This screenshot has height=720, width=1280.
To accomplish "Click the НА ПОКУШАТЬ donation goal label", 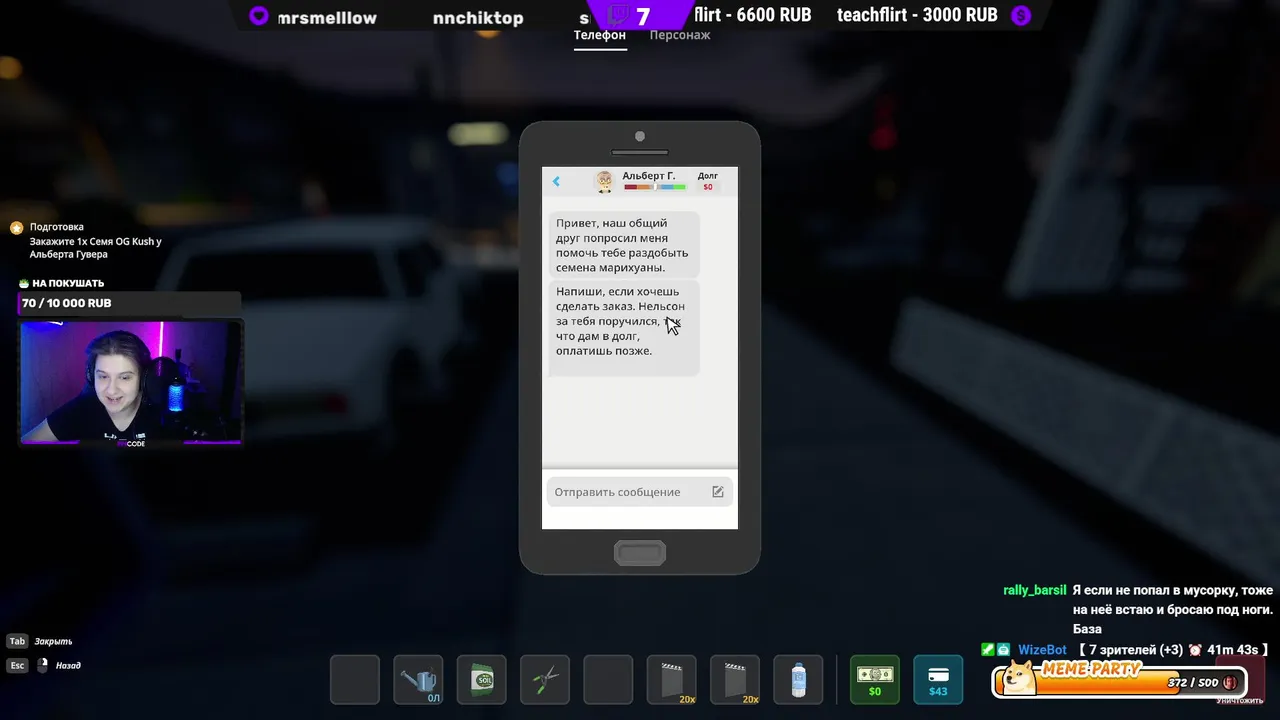I will tap(68, 283).
